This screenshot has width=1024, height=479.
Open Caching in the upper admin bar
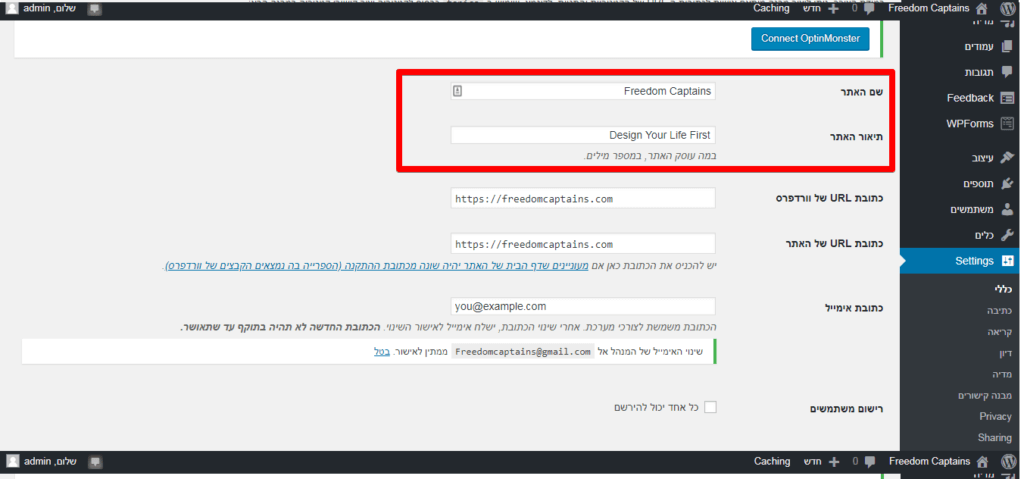tap(771, 8)
